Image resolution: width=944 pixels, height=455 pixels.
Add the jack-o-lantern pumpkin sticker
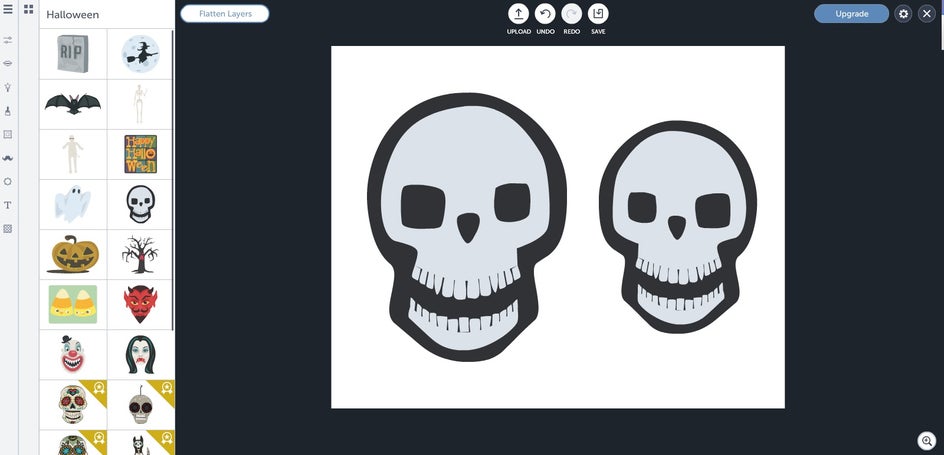pyautogui.click(x=73, y=254)
